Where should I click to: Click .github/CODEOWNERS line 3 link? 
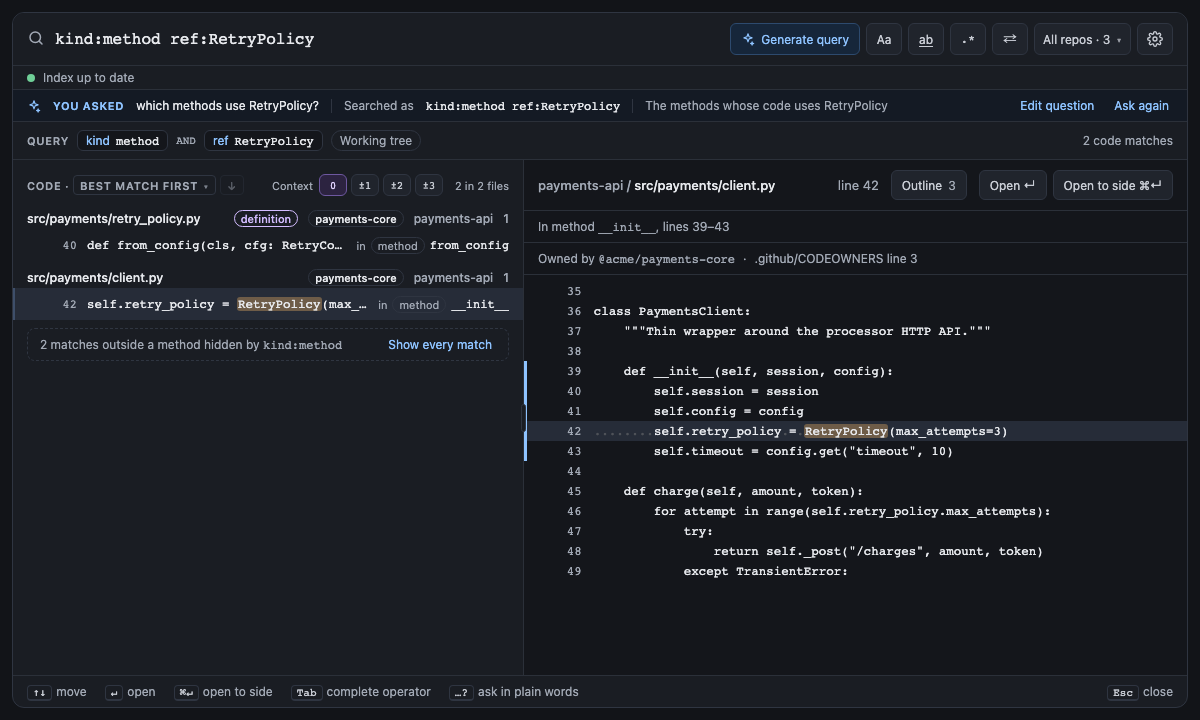pyautogui.click(x=836, y=259)
